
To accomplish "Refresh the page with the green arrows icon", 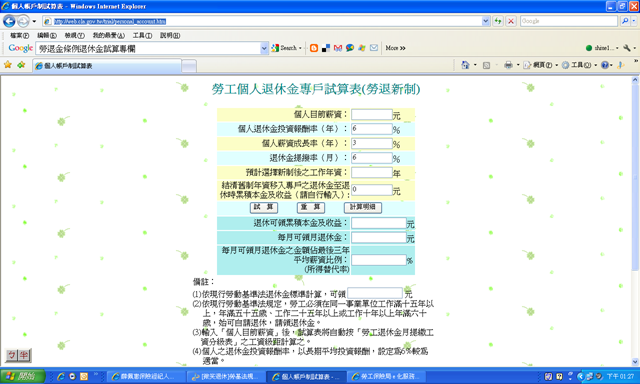I will point(498,21).
